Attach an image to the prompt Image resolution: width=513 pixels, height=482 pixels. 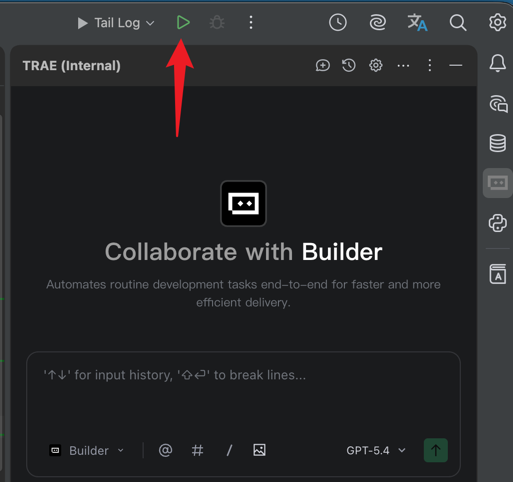(x=259, y=450)
